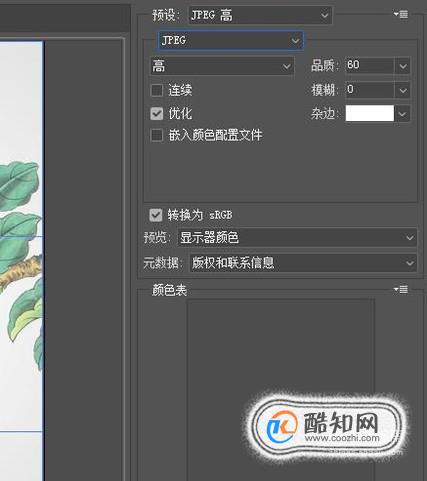
Task: Open the color table (颜色表) flyout menu icon
Action: (401, 289)
